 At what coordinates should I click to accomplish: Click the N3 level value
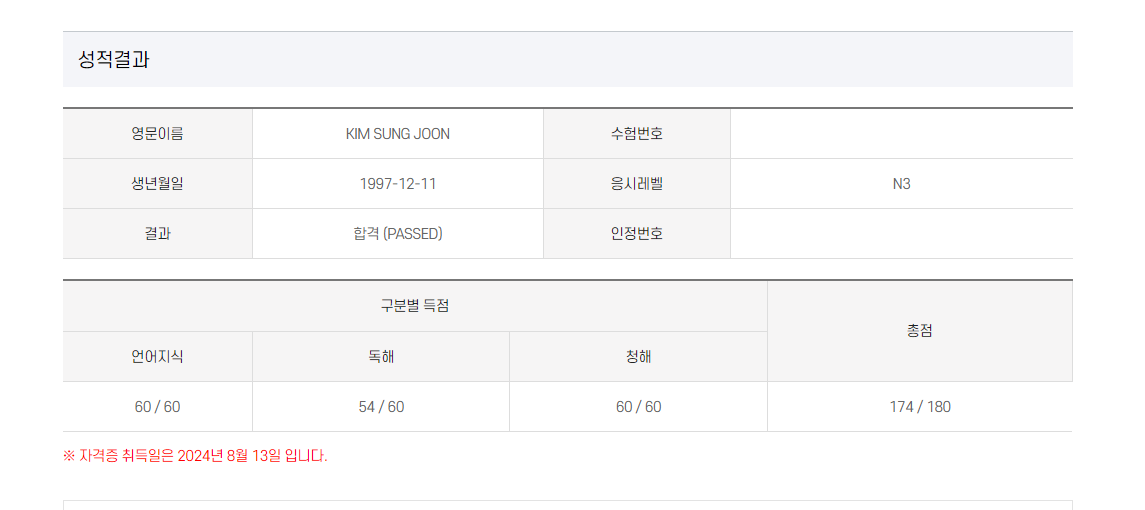pyautogui.click(x=901, y=184)
